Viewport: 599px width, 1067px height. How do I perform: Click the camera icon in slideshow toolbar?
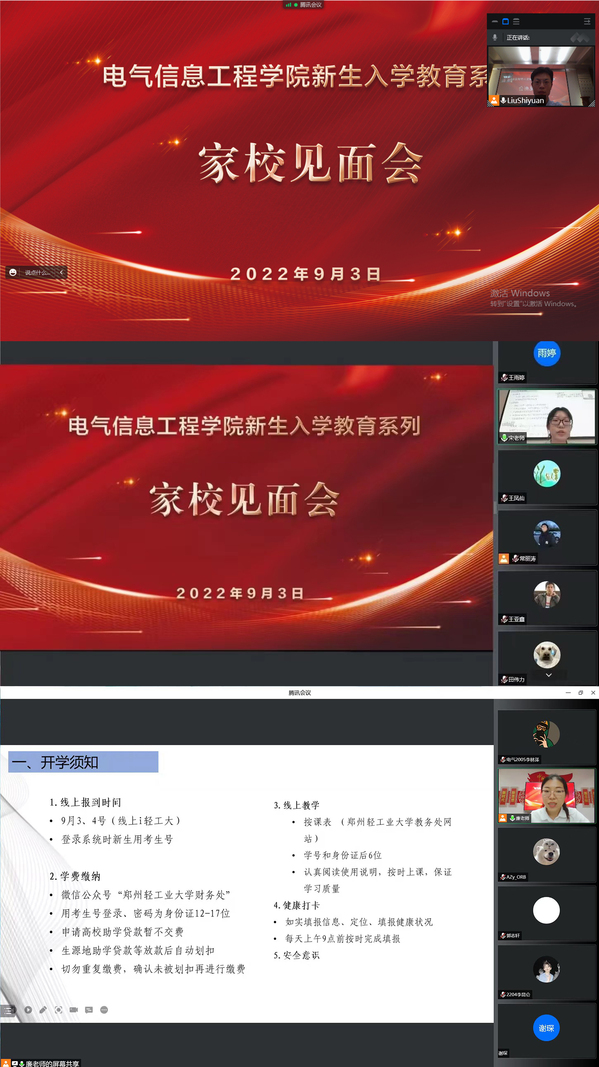[x=74, y=1010]
